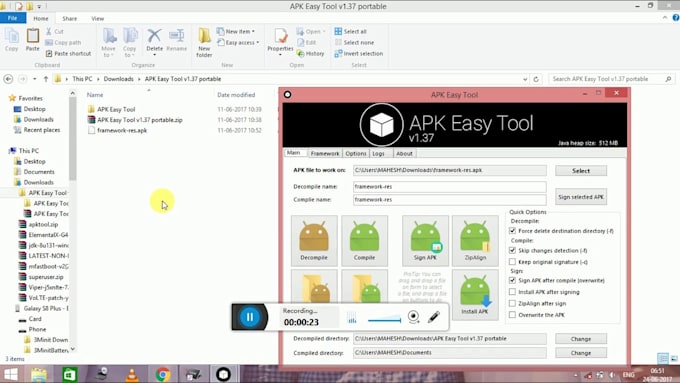Click Select all in Explorer ribbon
The image size is (680, 383).
coord(350,32)
